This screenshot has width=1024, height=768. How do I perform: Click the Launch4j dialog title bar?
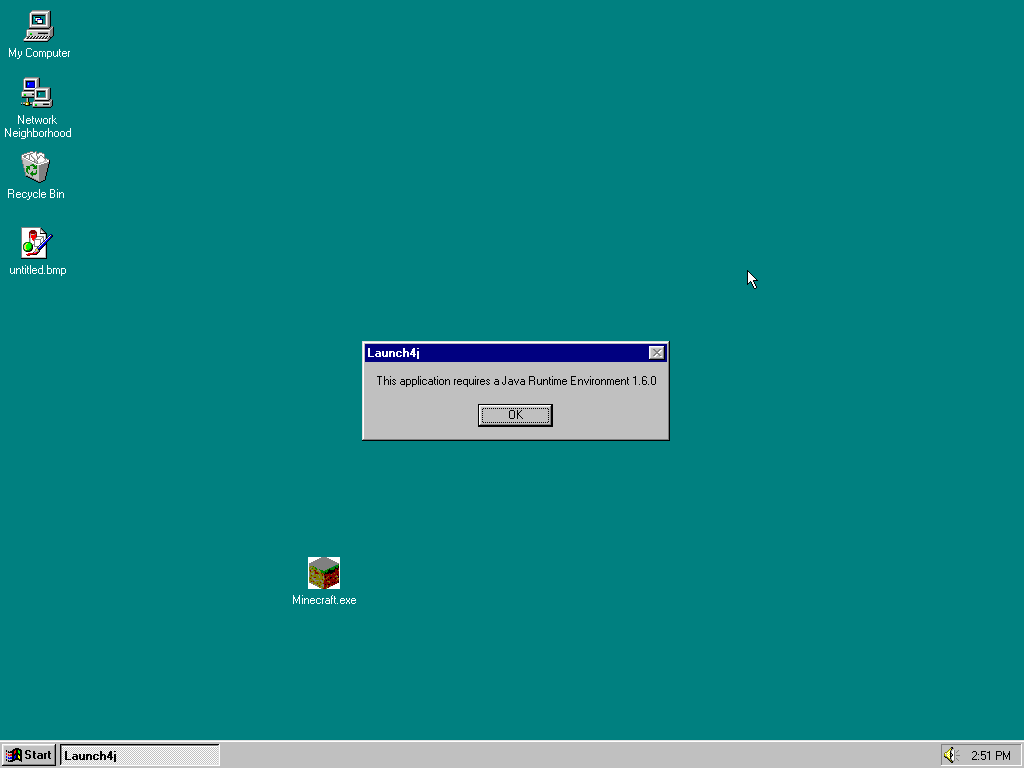515,353
